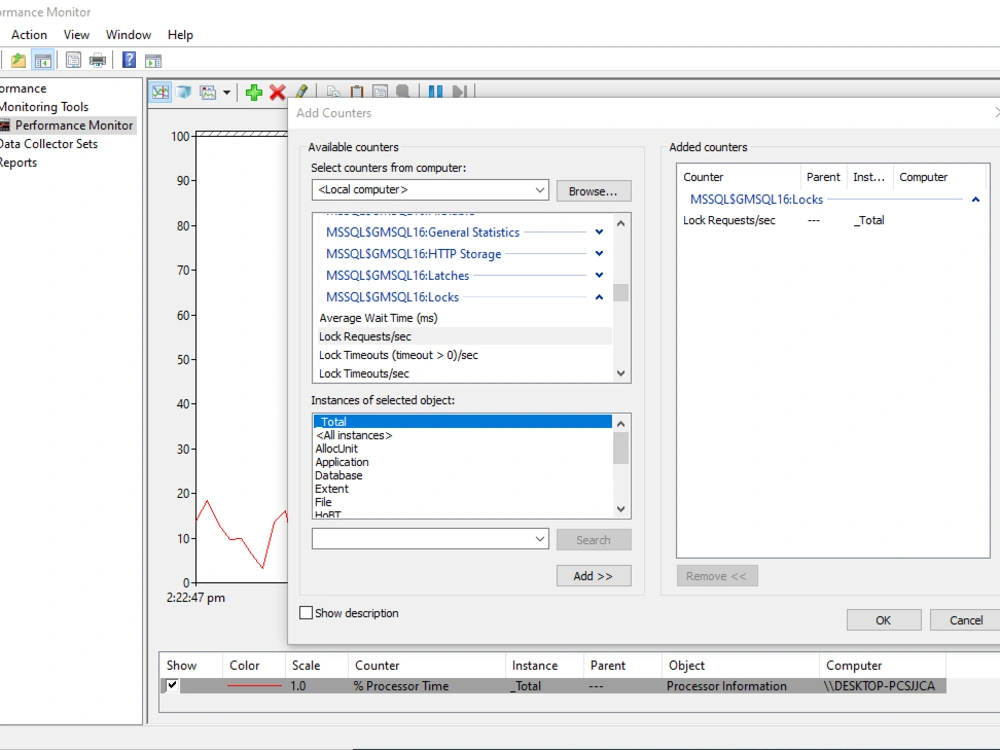The width and height of the screenshot is (1000, 750).
Task: Expand MSSQL$GMSQL16:HTTP Storage chevron
Action: [x=599, y=254]
